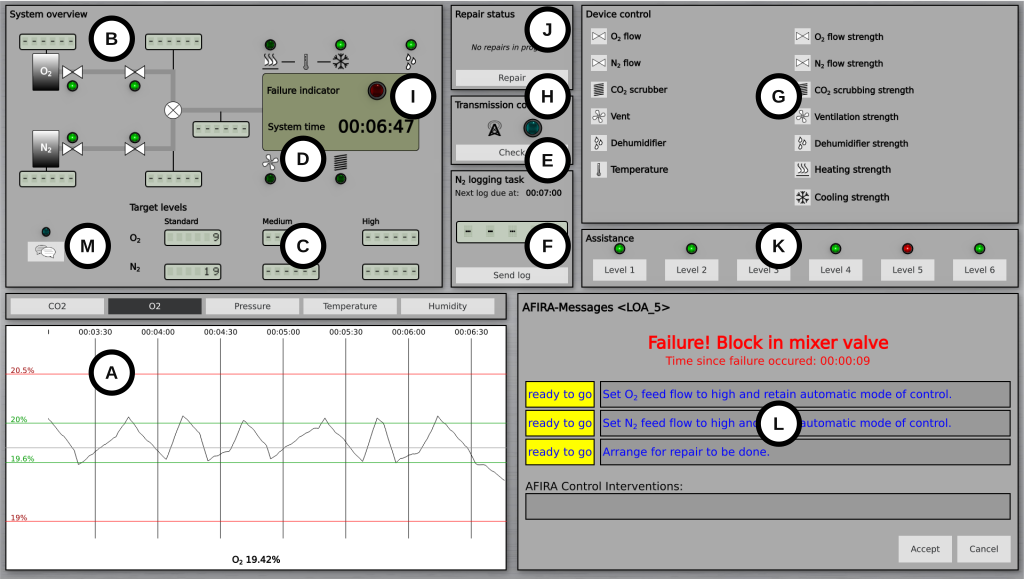Screen dimensions: 1024x579
Task: Select the CO₂ scrubber device icon
Action: [599, 89]
